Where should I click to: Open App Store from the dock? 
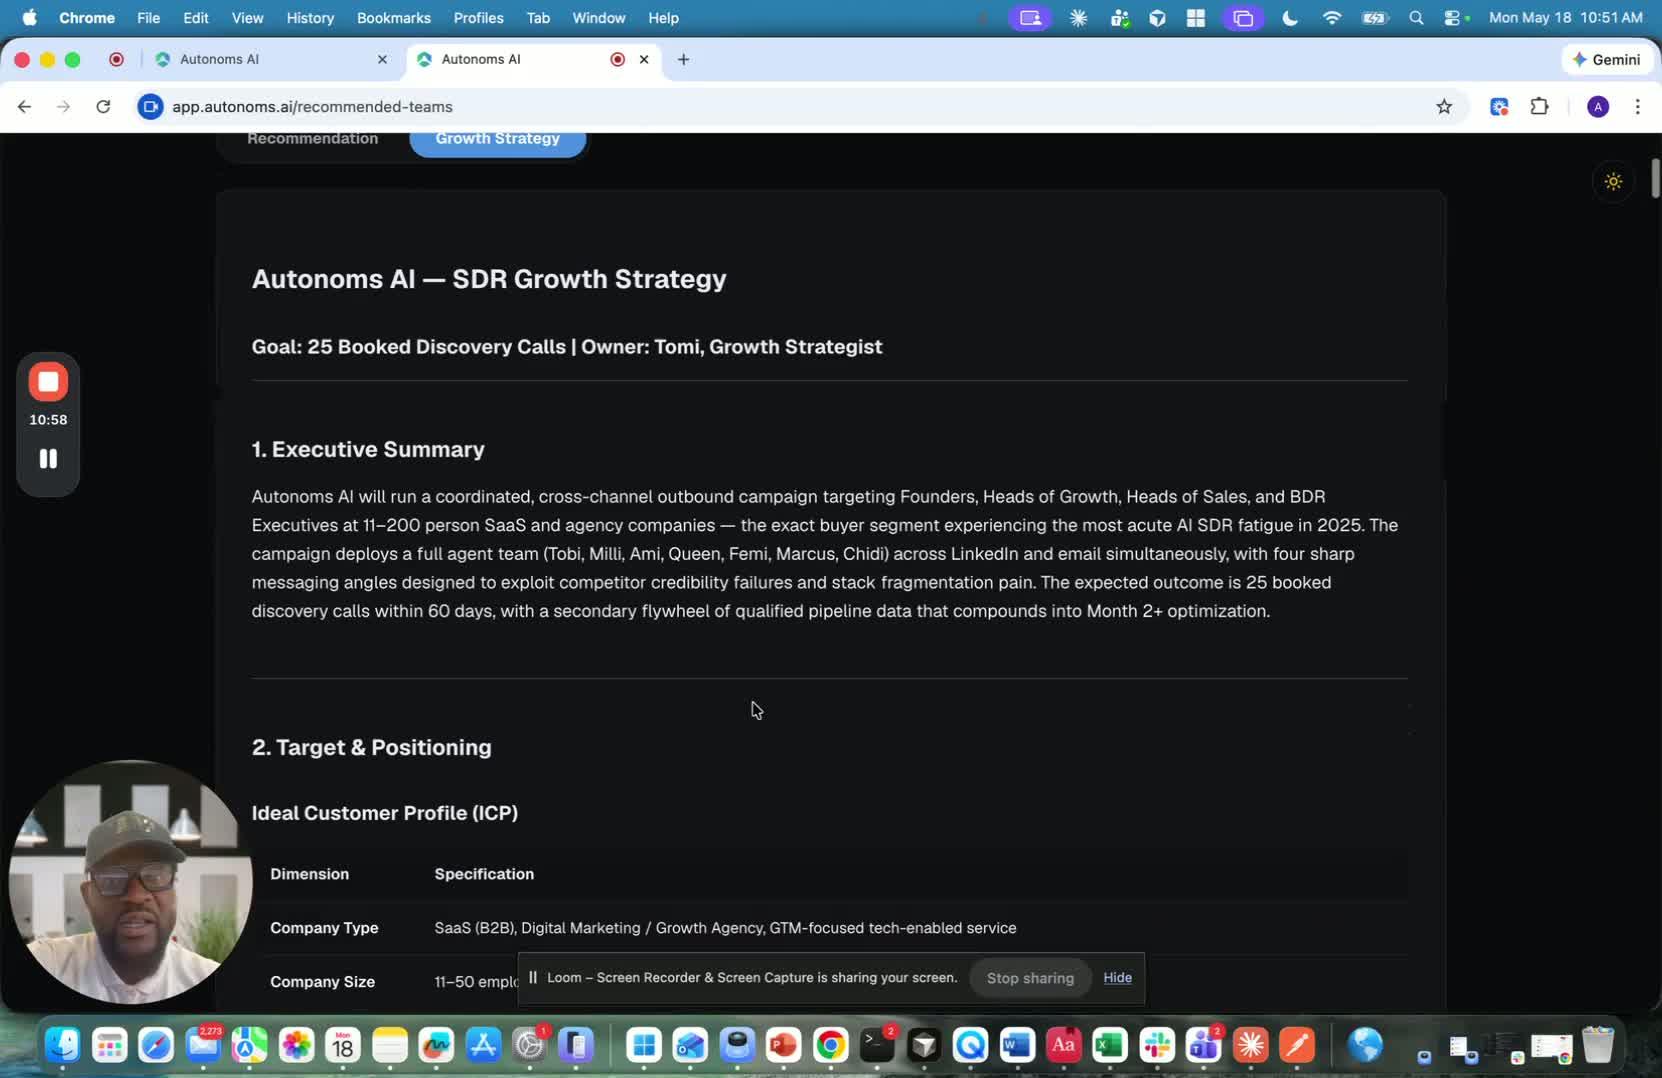click(484, 1046)
